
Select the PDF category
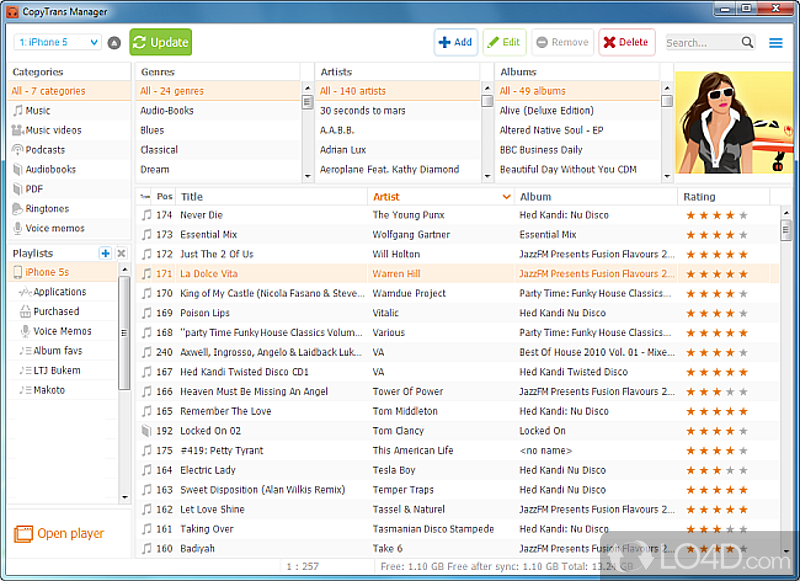point(69,189)
